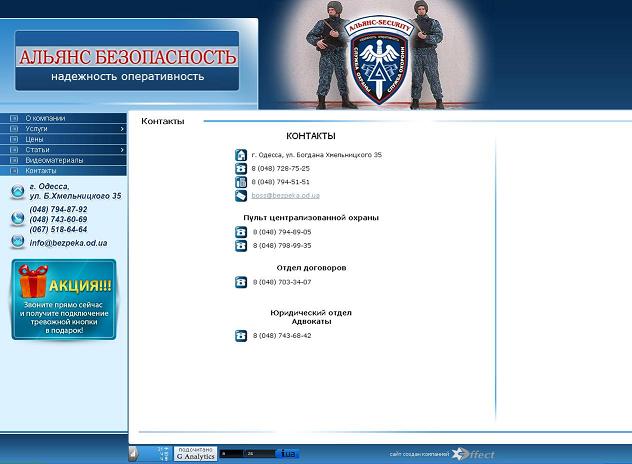Click sidebar phone (067) 518-64-64
Screen dimensions: 632x464
[x=58, y=229]
